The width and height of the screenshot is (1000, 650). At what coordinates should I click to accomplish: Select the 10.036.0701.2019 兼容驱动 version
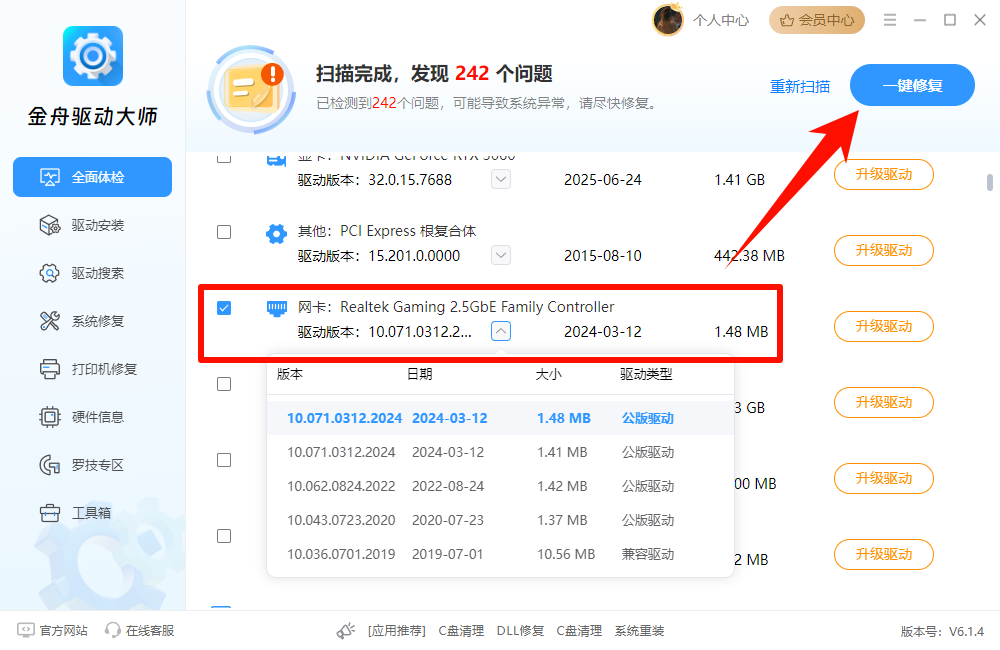point(500,554)
